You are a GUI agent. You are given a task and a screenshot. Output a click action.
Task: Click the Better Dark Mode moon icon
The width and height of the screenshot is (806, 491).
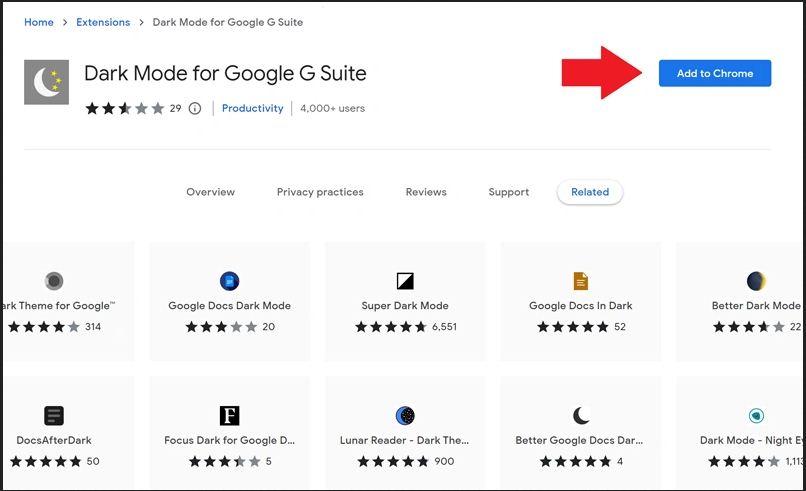(756, 281)
